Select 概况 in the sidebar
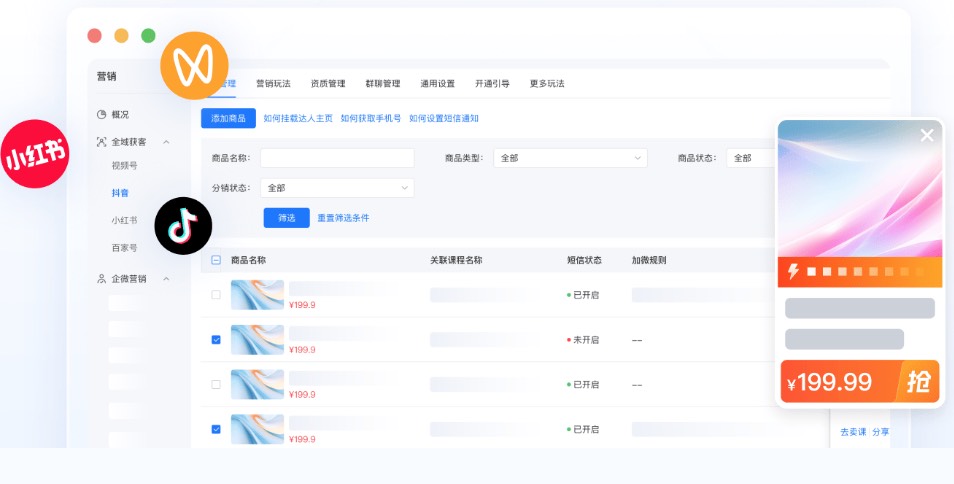The image size is (954, 484). [x=120, y=114]
